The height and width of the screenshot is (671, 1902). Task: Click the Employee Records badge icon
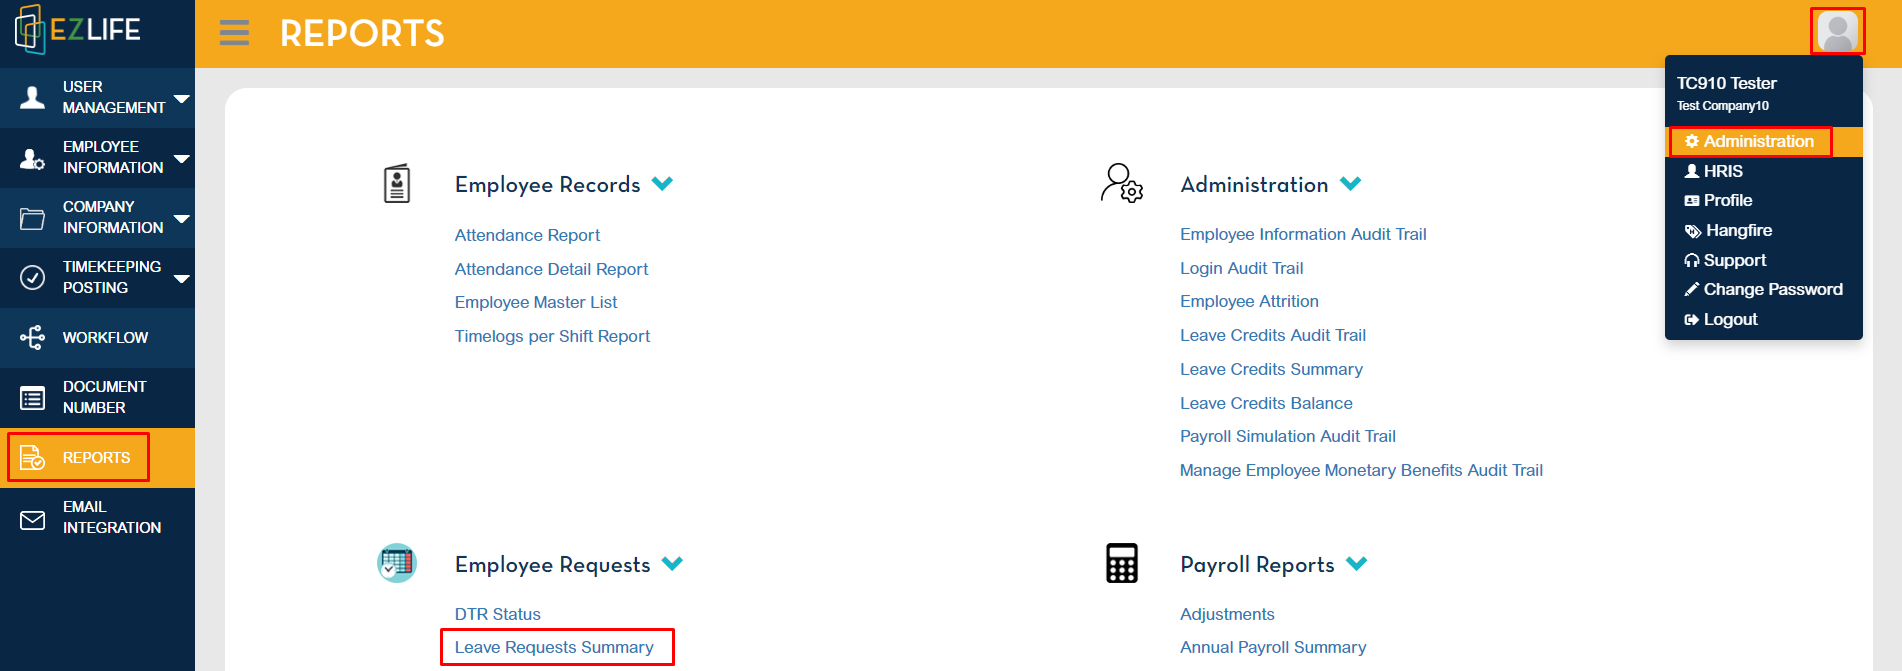397,184
